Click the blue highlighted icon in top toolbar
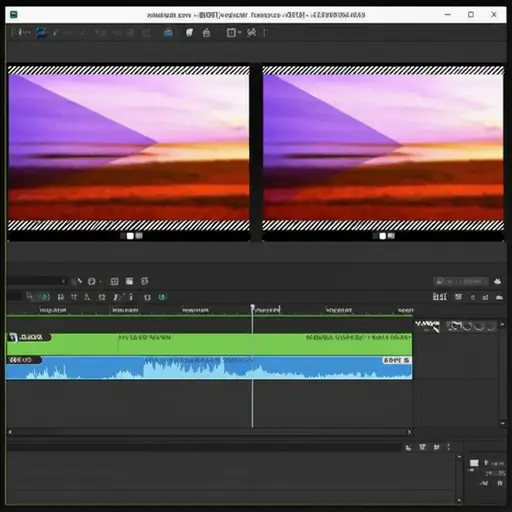 [41, 32]
